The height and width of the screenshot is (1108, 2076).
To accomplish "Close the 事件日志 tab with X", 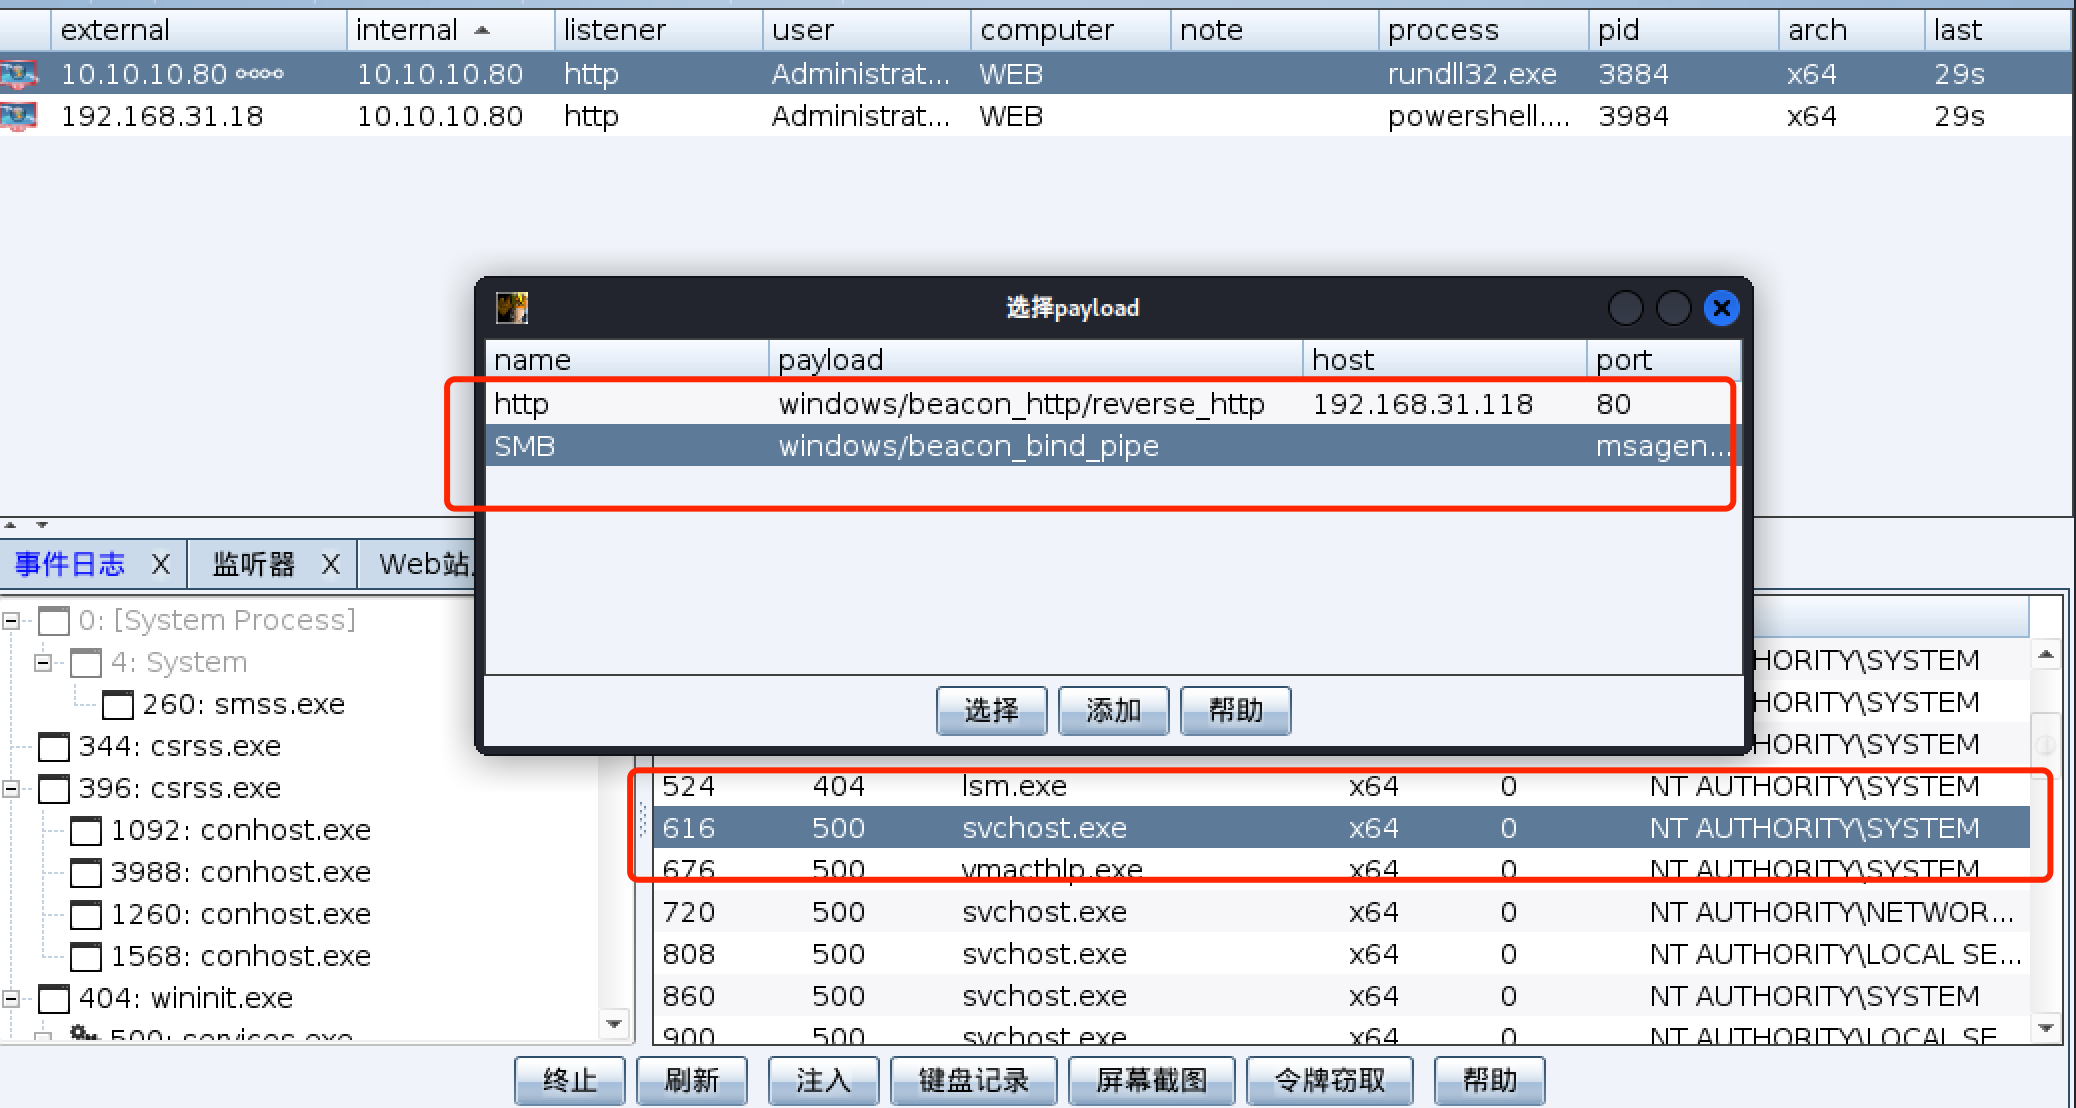I will [160, 565].
